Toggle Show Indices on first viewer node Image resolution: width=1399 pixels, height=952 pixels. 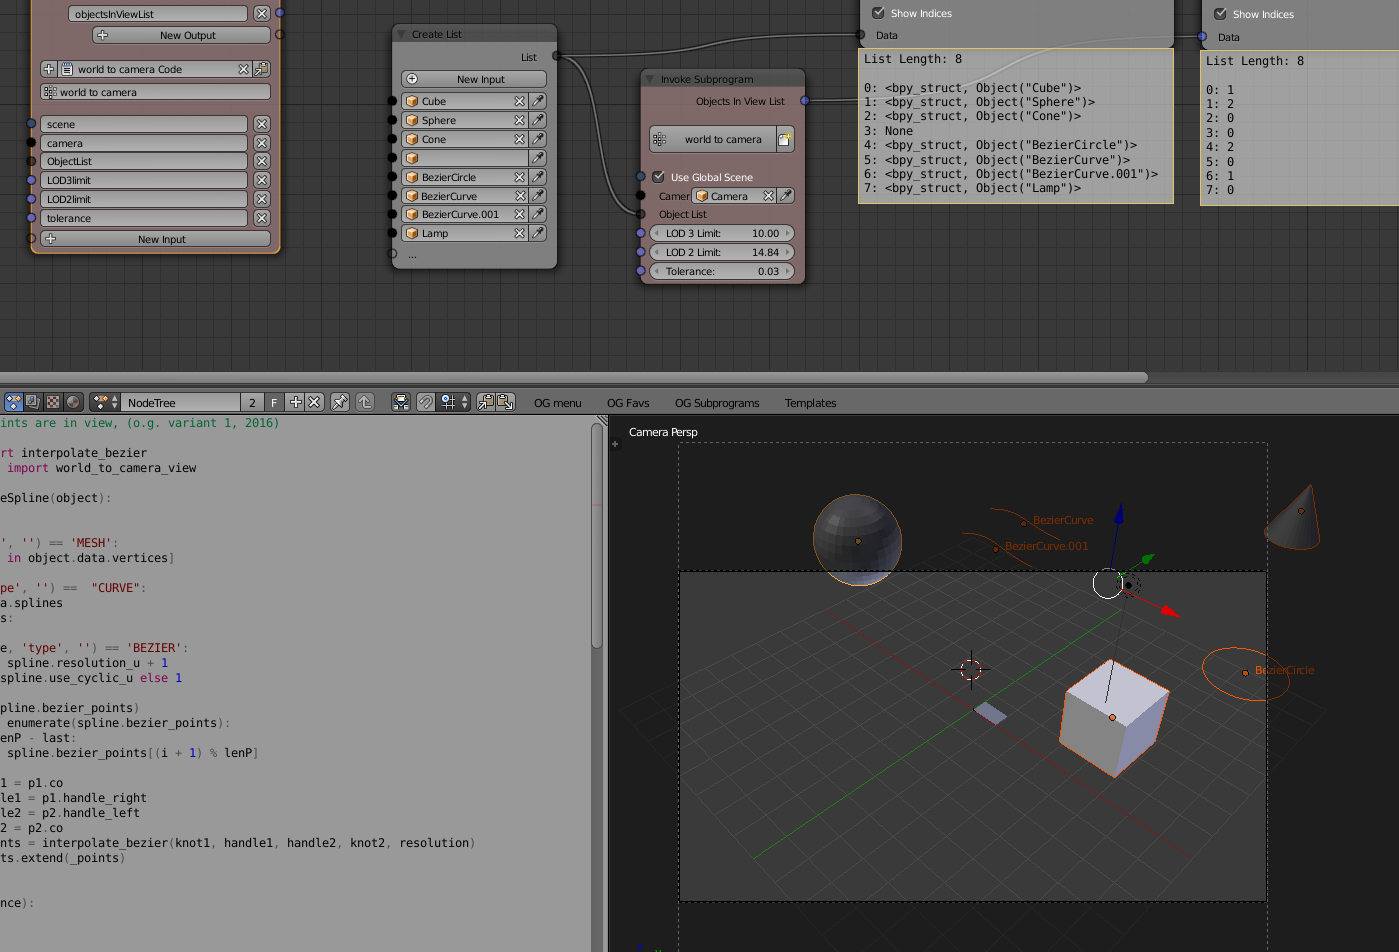(x=878, y=13)
